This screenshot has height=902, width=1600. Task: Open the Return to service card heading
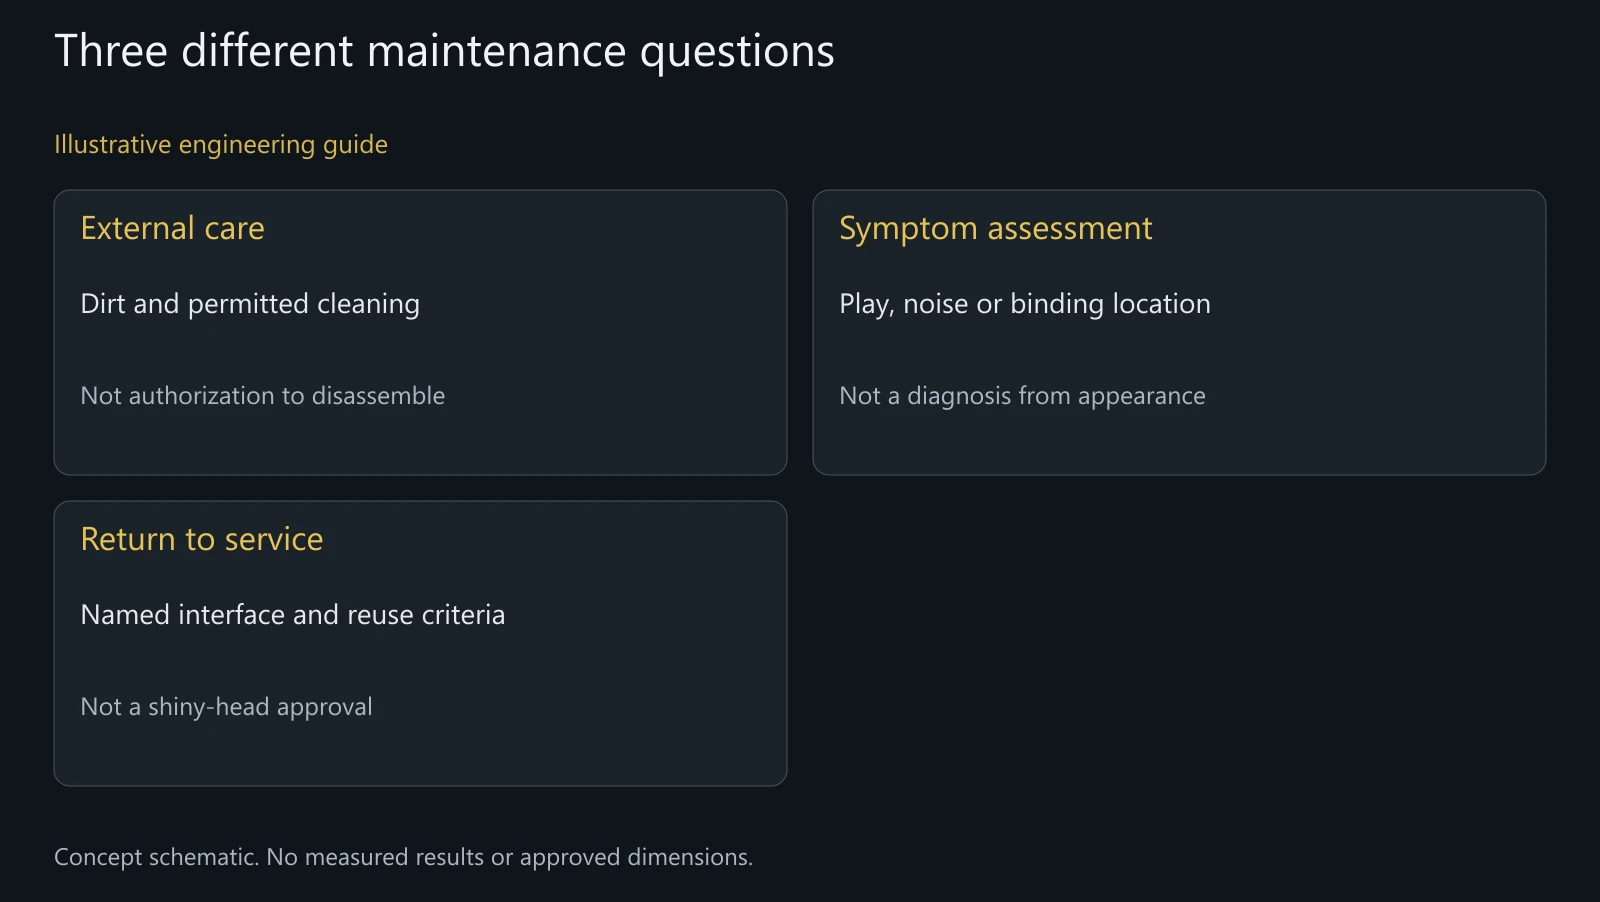tap(202, 539)
